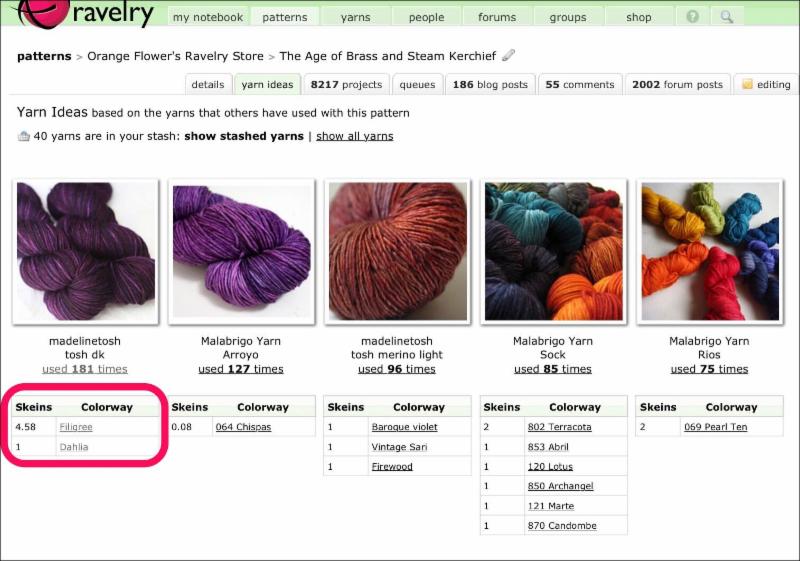Open Orange Flower's Ravelry Store breadcrumb
This screenshot has height=561, width=800.
176,56
